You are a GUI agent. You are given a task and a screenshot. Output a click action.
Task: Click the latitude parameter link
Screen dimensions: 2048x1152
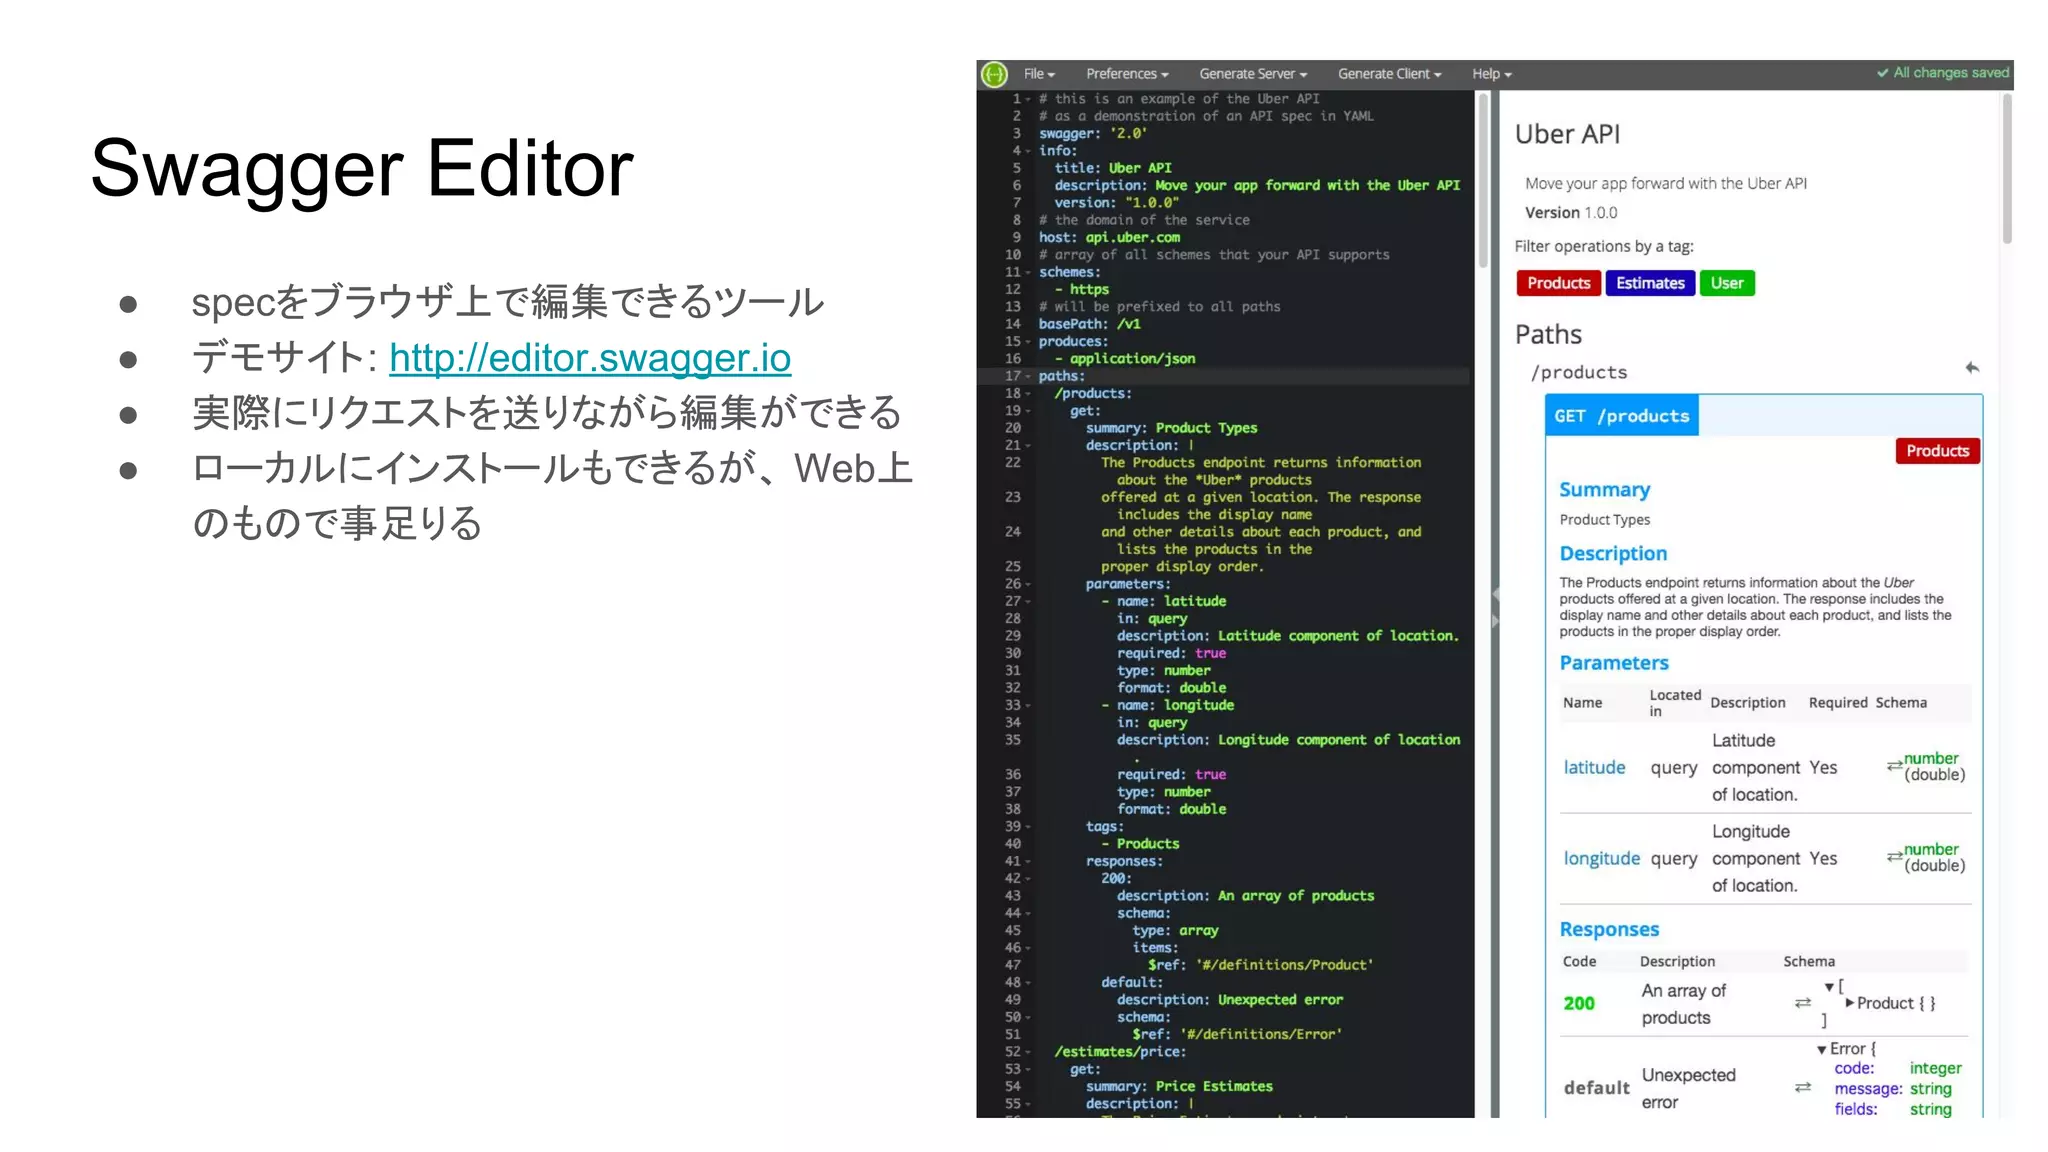[1594, 767]
